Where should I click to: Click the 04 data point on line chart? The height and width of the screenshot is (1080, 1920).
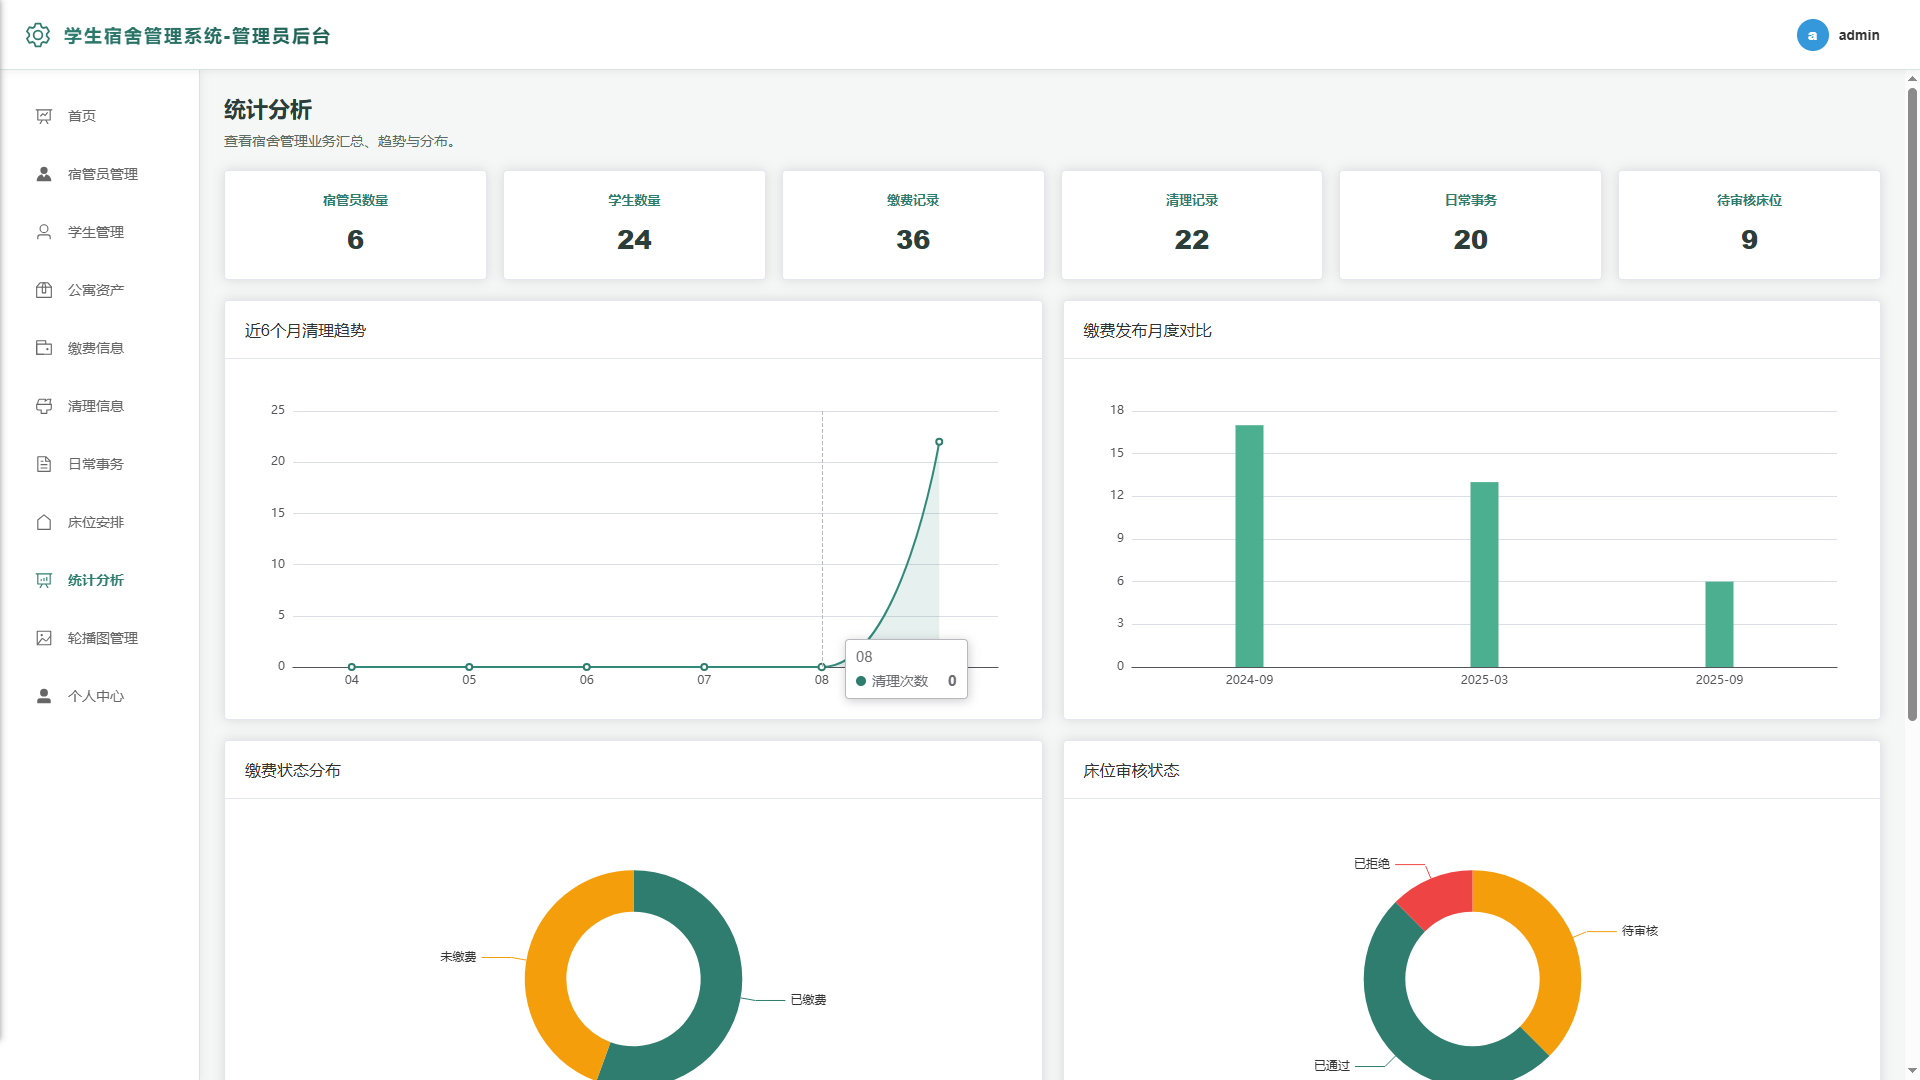[352, 667]
